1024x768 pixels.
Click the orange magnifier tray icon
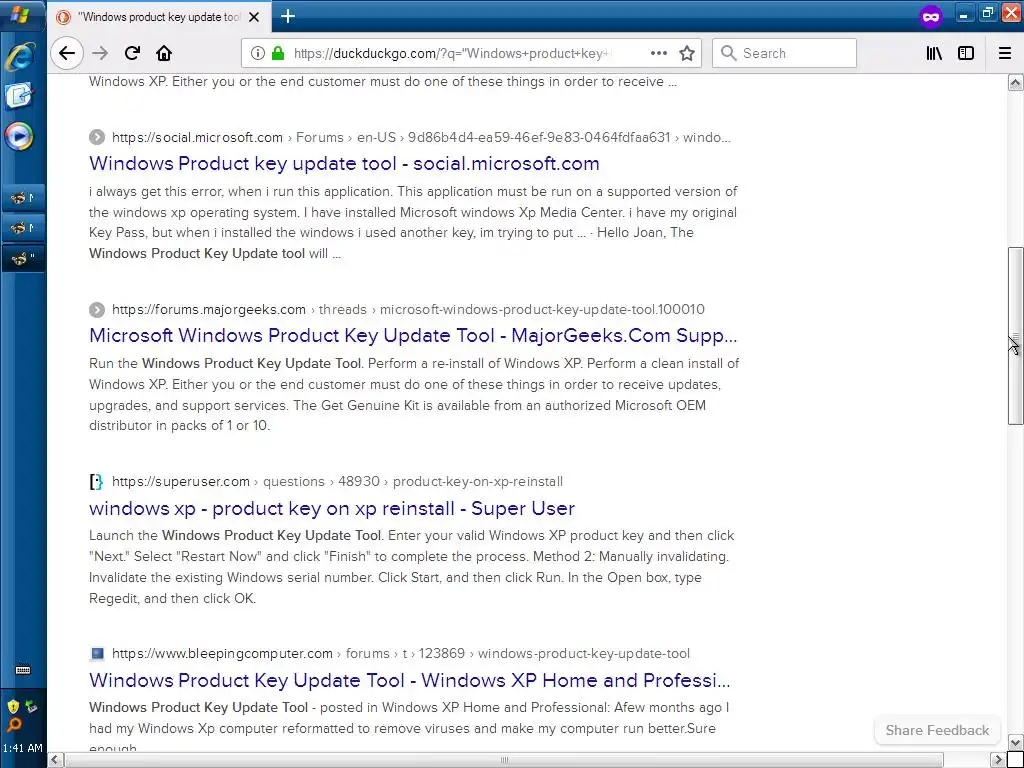13,724
